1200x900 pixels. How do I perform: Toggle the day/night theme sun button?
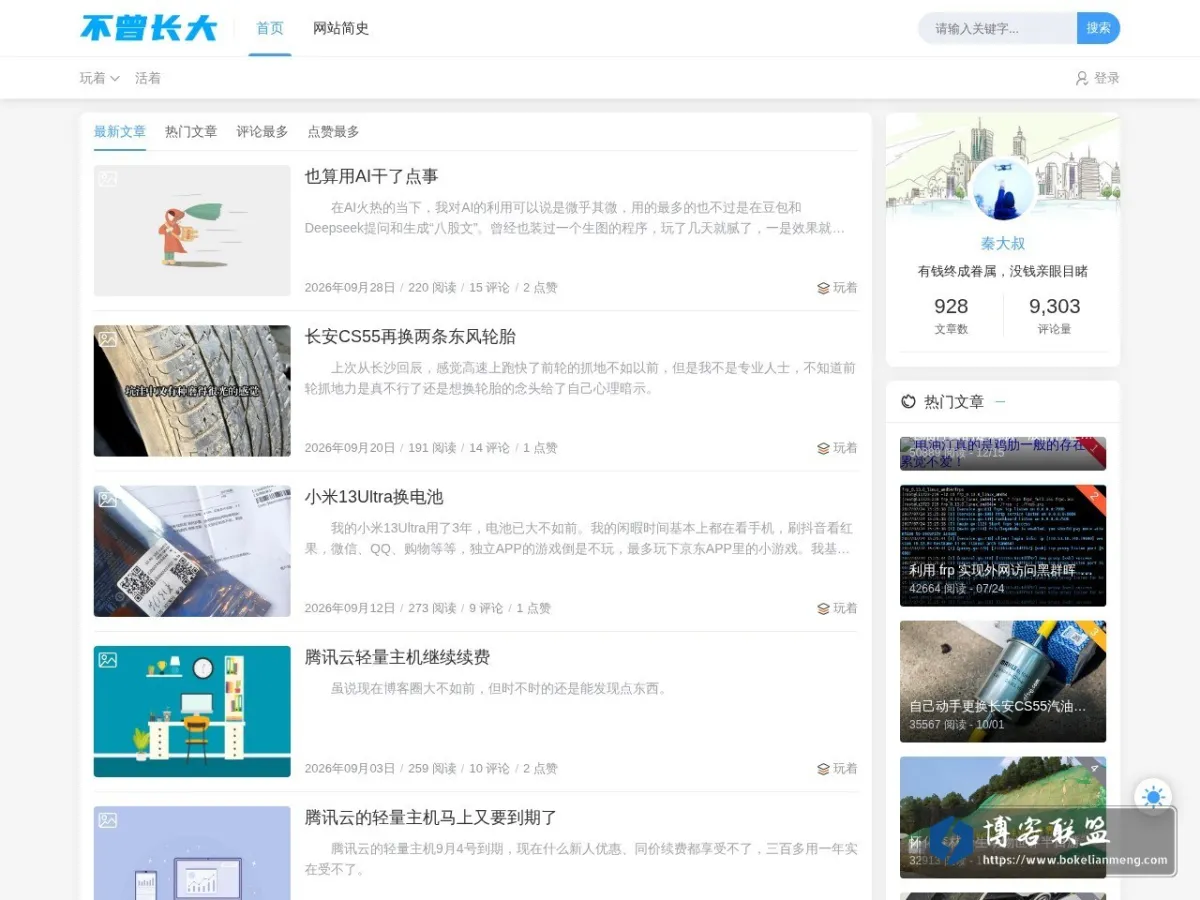pyautogui.click(x=1153, y=797)
